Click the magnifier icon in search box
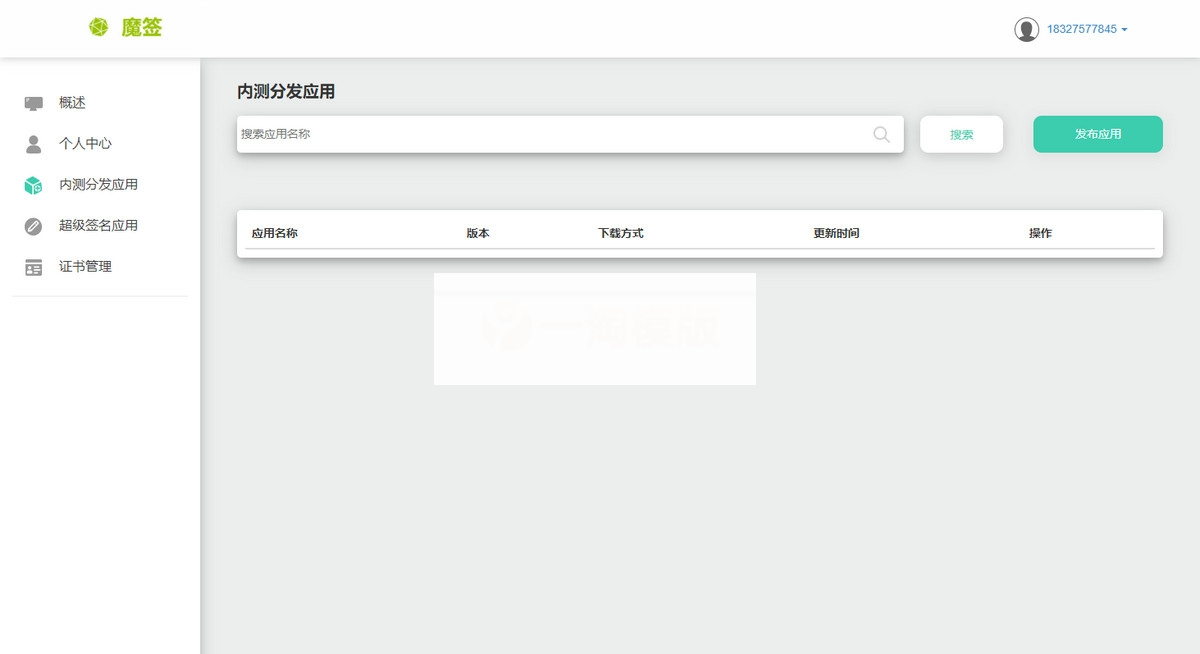This screenshot has width=1200, height=654. click(x=880, y=134)
